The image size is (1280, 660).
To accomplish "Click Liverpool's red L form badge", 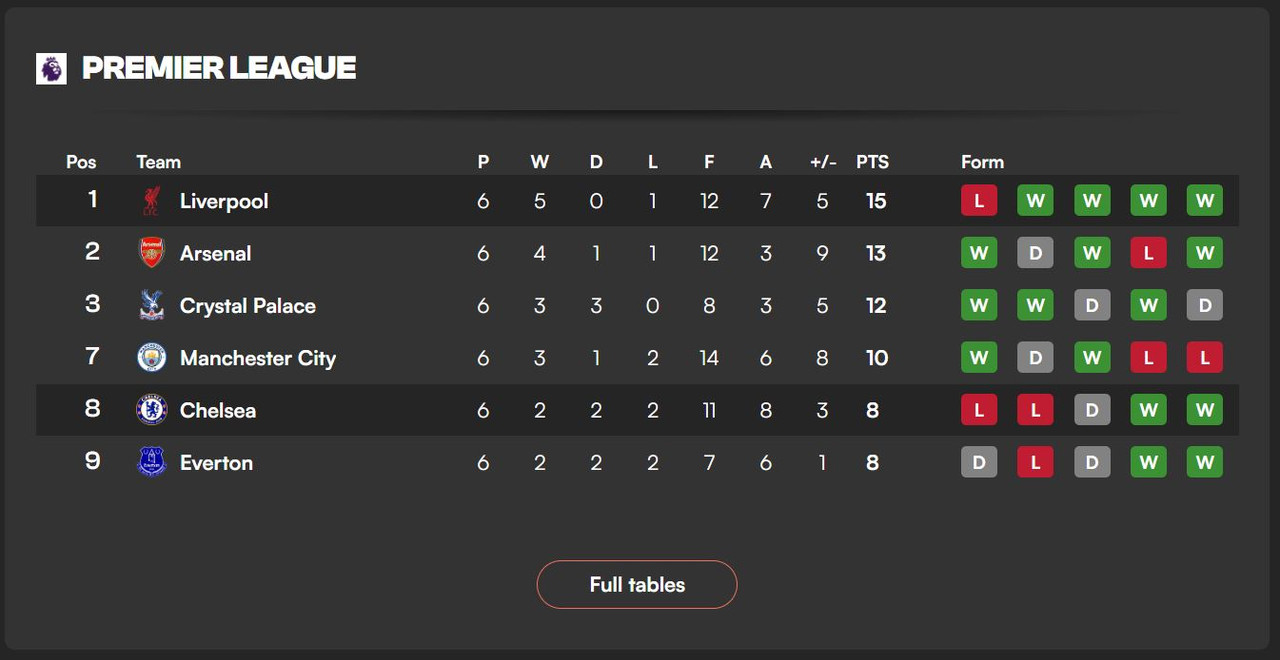I will pos(979,201).
